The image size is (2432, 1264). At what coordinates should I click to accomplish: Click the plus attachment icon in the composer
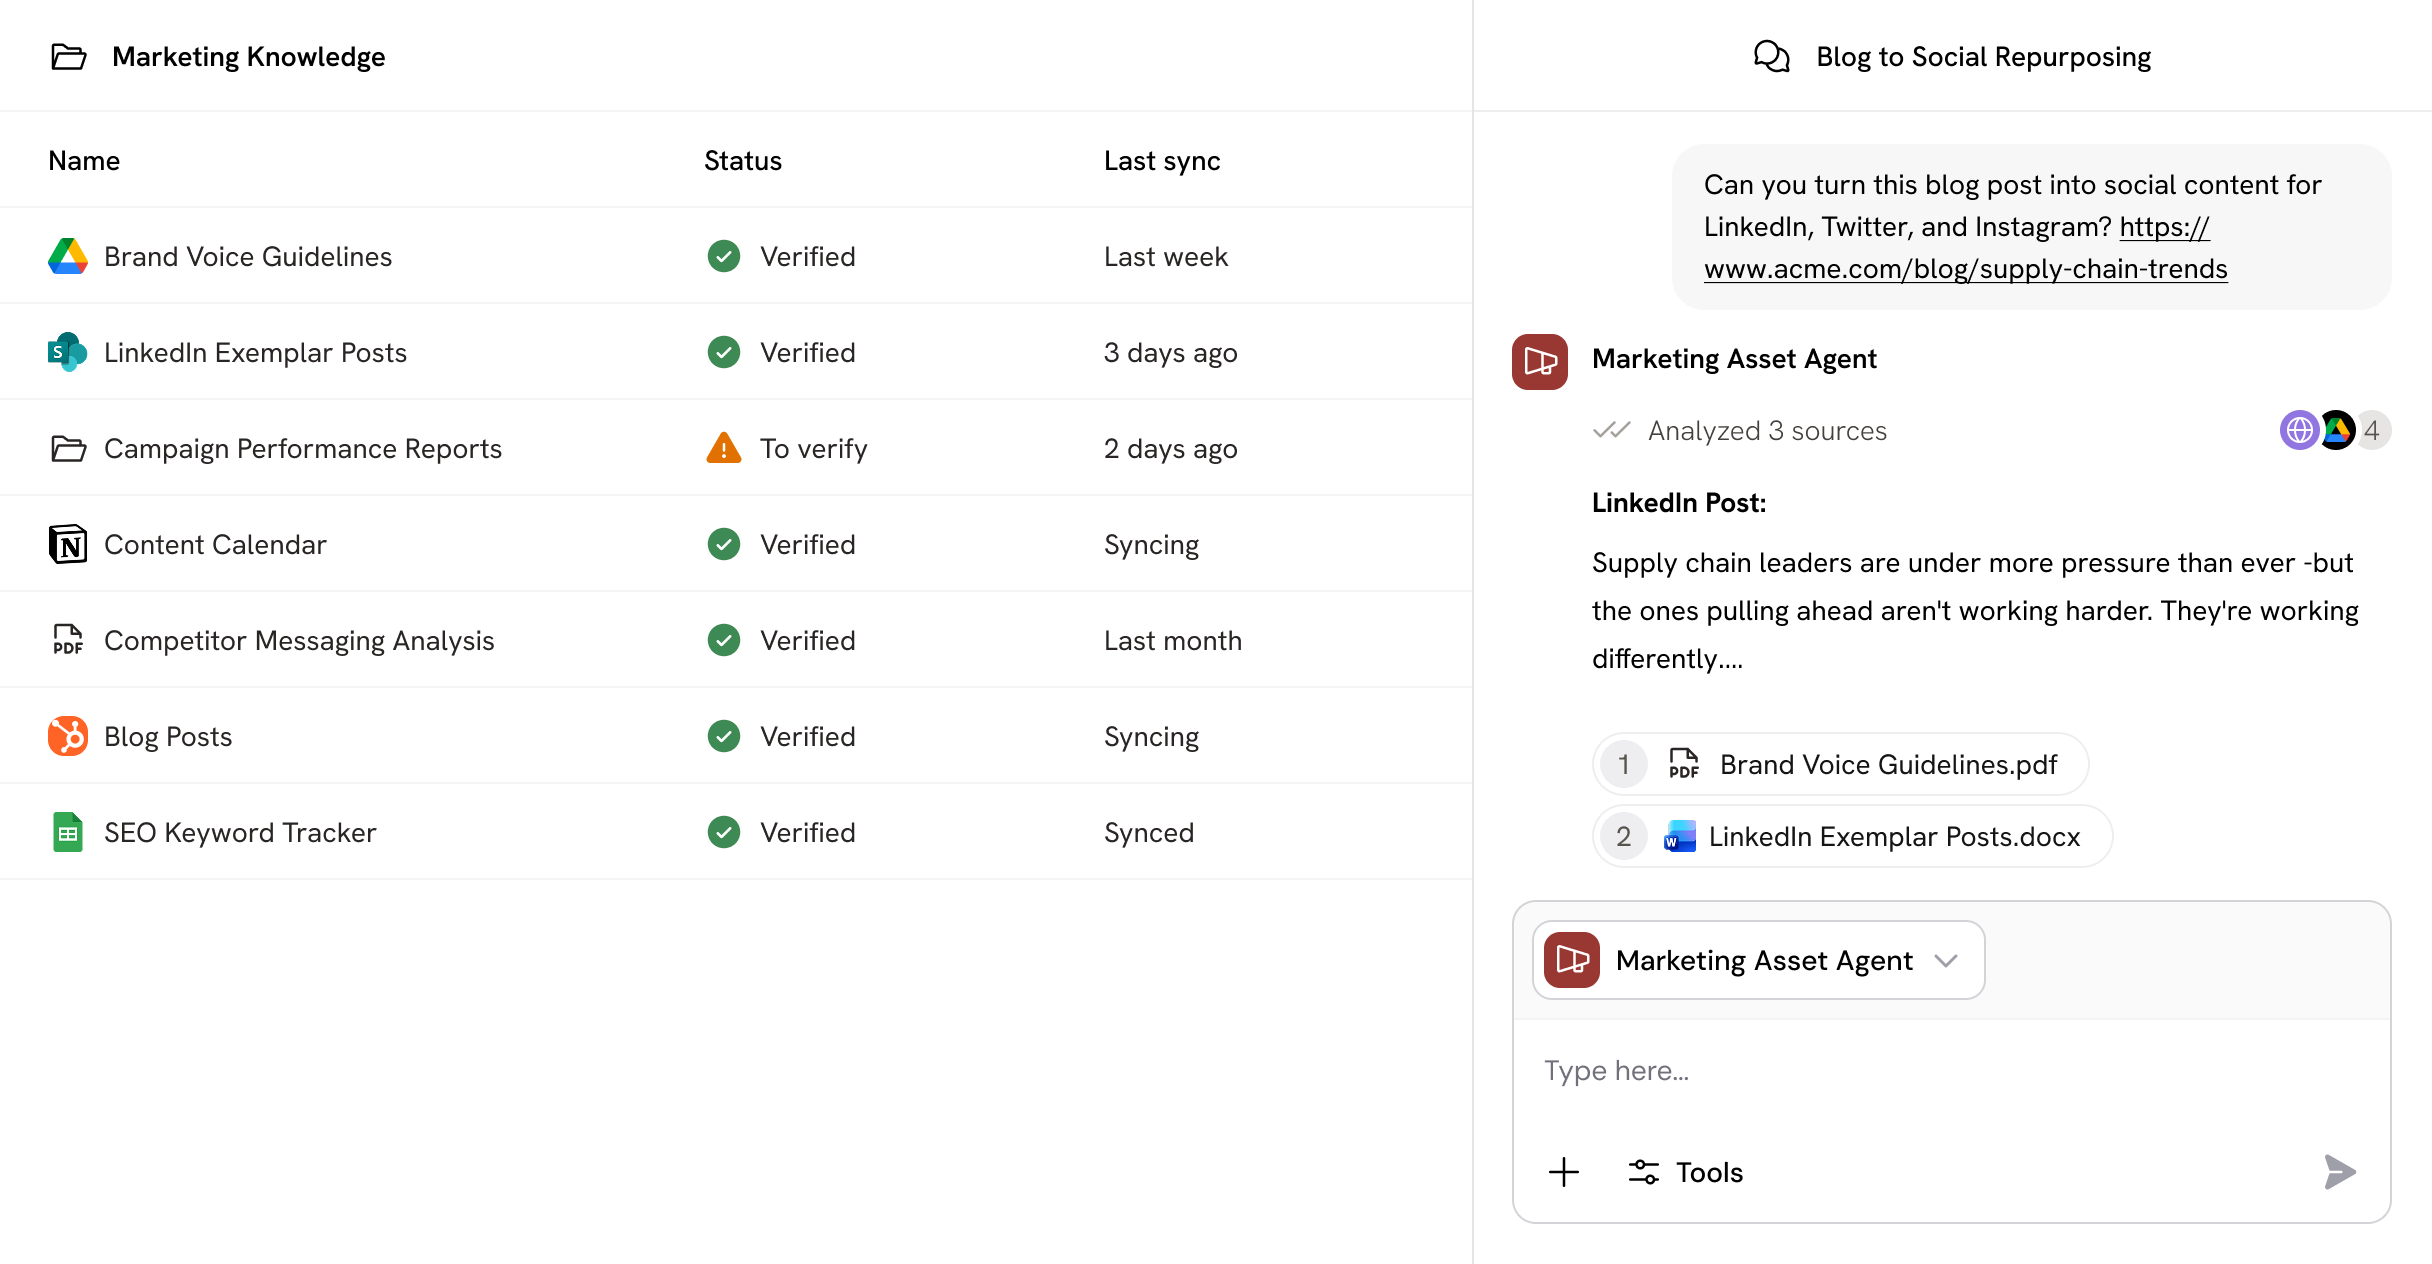pyautogui.click(x=1562, y=1171)
